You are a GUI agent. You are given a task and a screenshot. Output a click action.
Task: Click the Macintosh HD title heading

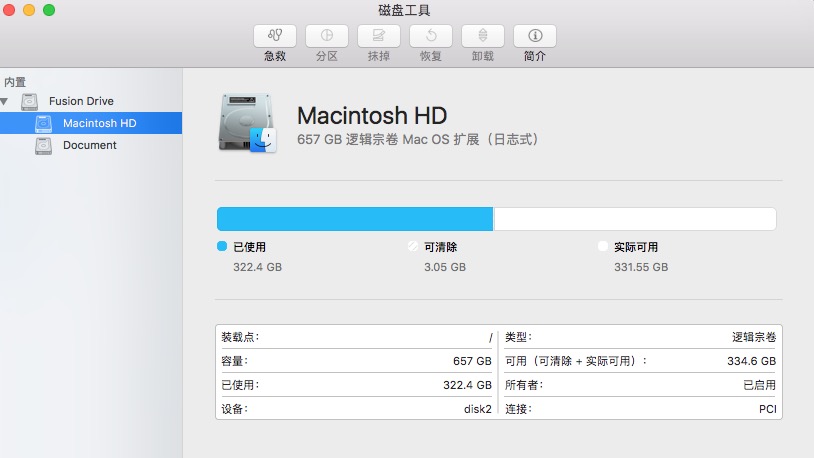tap(372, 115)
